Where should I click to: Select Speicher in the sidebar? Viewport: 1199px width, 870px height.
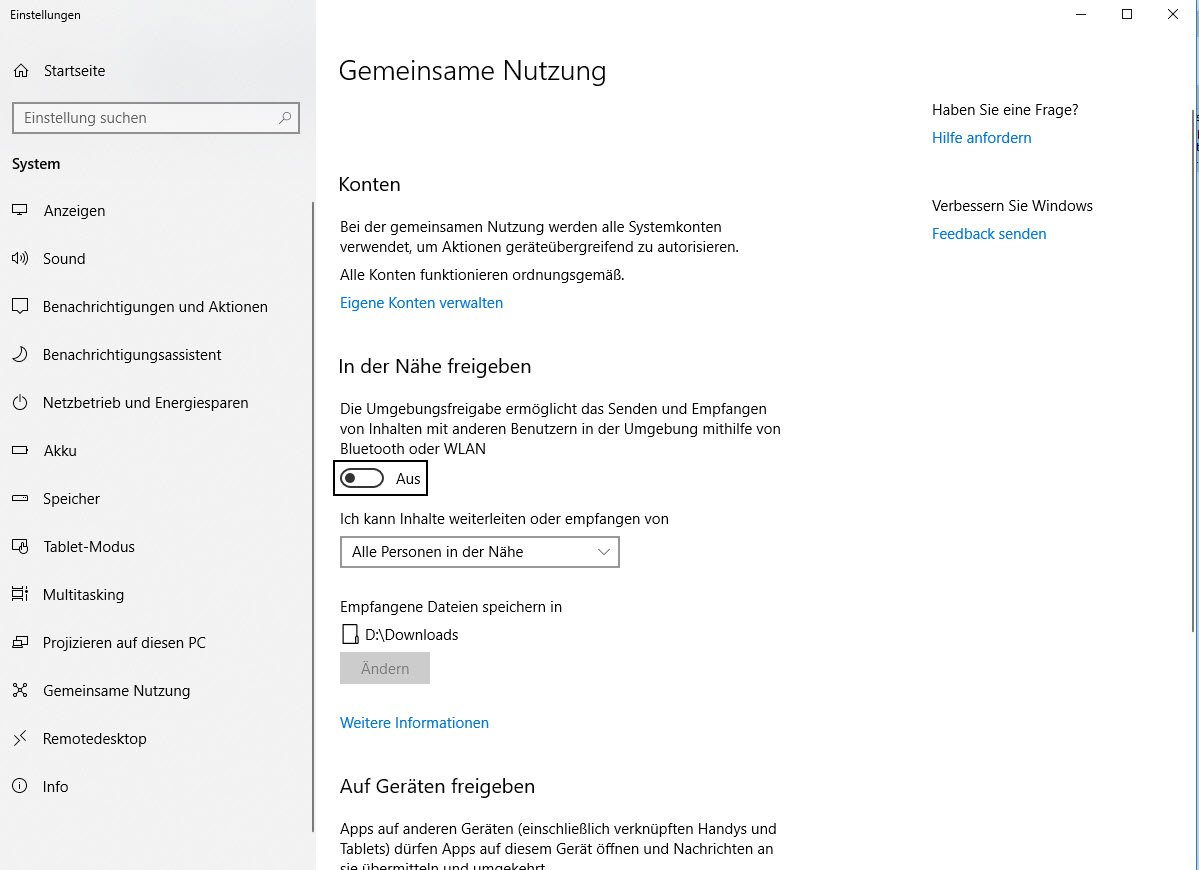click(x=71, y=499)
